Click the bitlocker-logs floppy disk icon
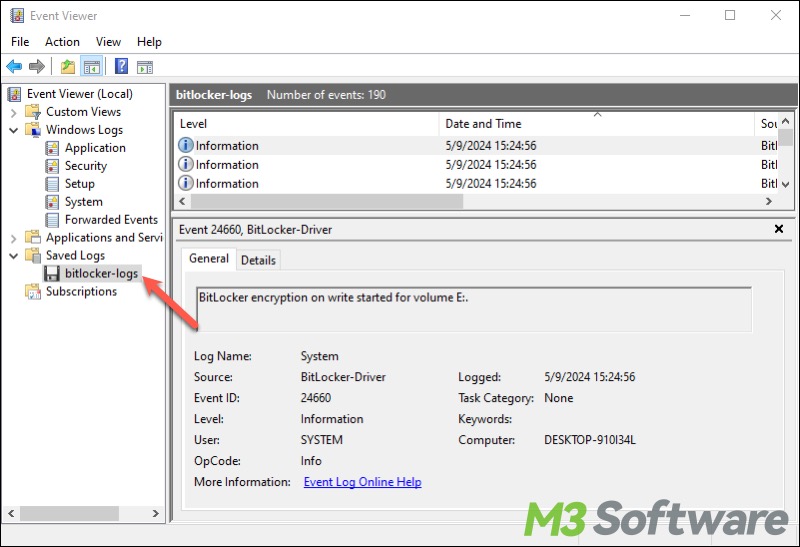The height and width of the screenshot is (547, 800). click(52, 274)
